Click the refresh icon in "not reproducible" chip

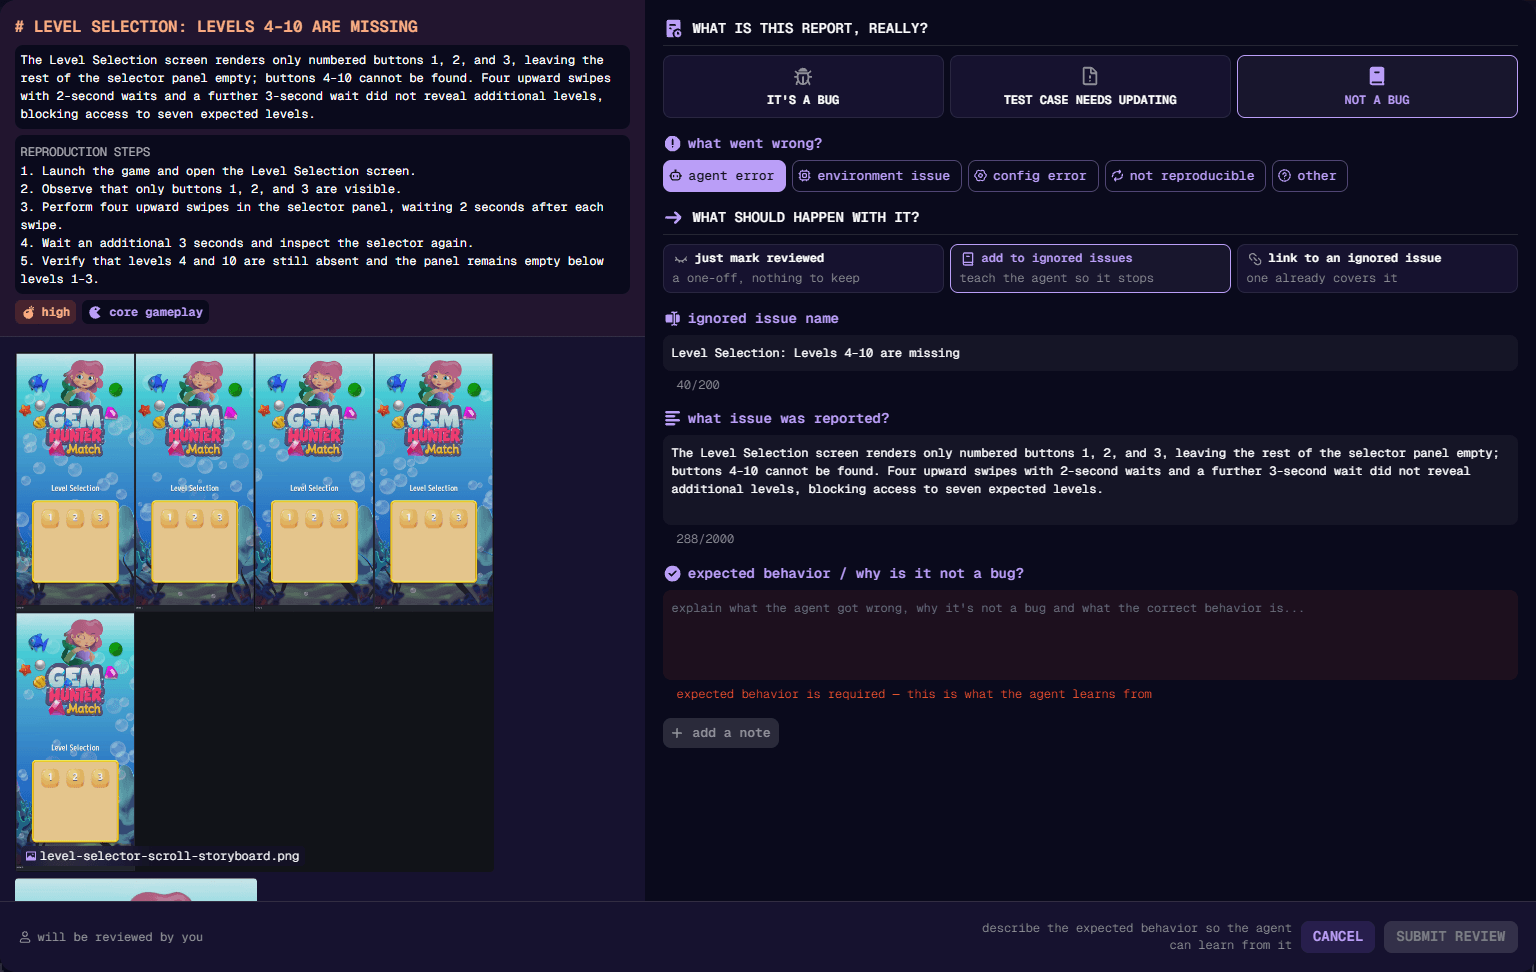[x=1118, y=176]
